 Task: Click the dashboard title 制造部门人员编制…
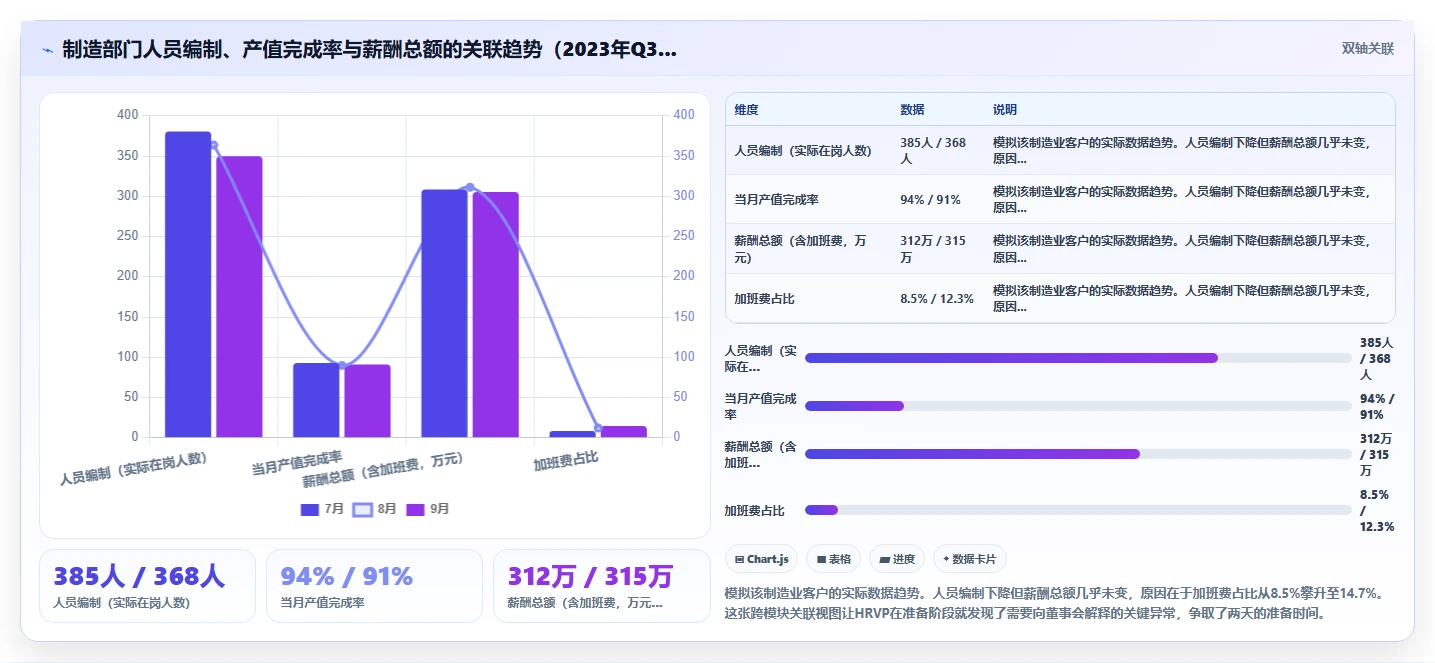click(x=369, y=49)
